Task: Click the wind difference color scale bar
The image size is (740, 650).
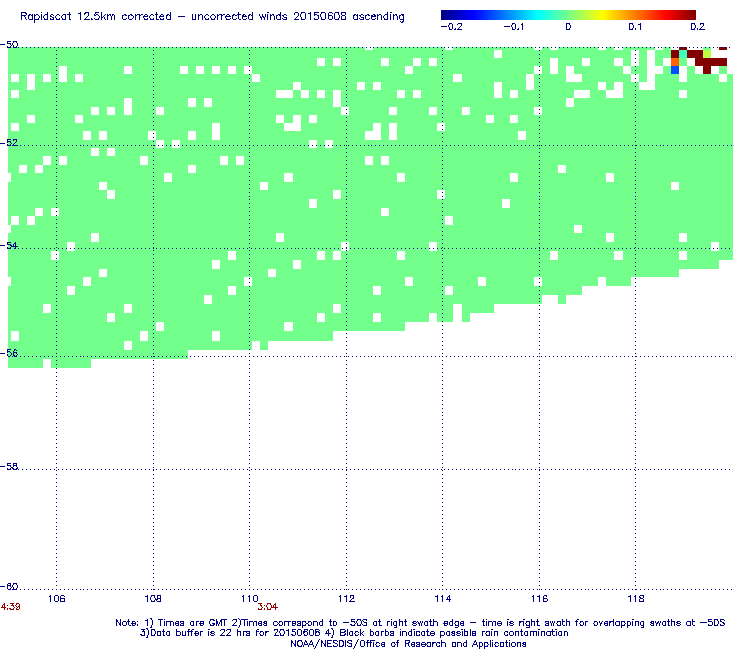Action: coord(568,15)
